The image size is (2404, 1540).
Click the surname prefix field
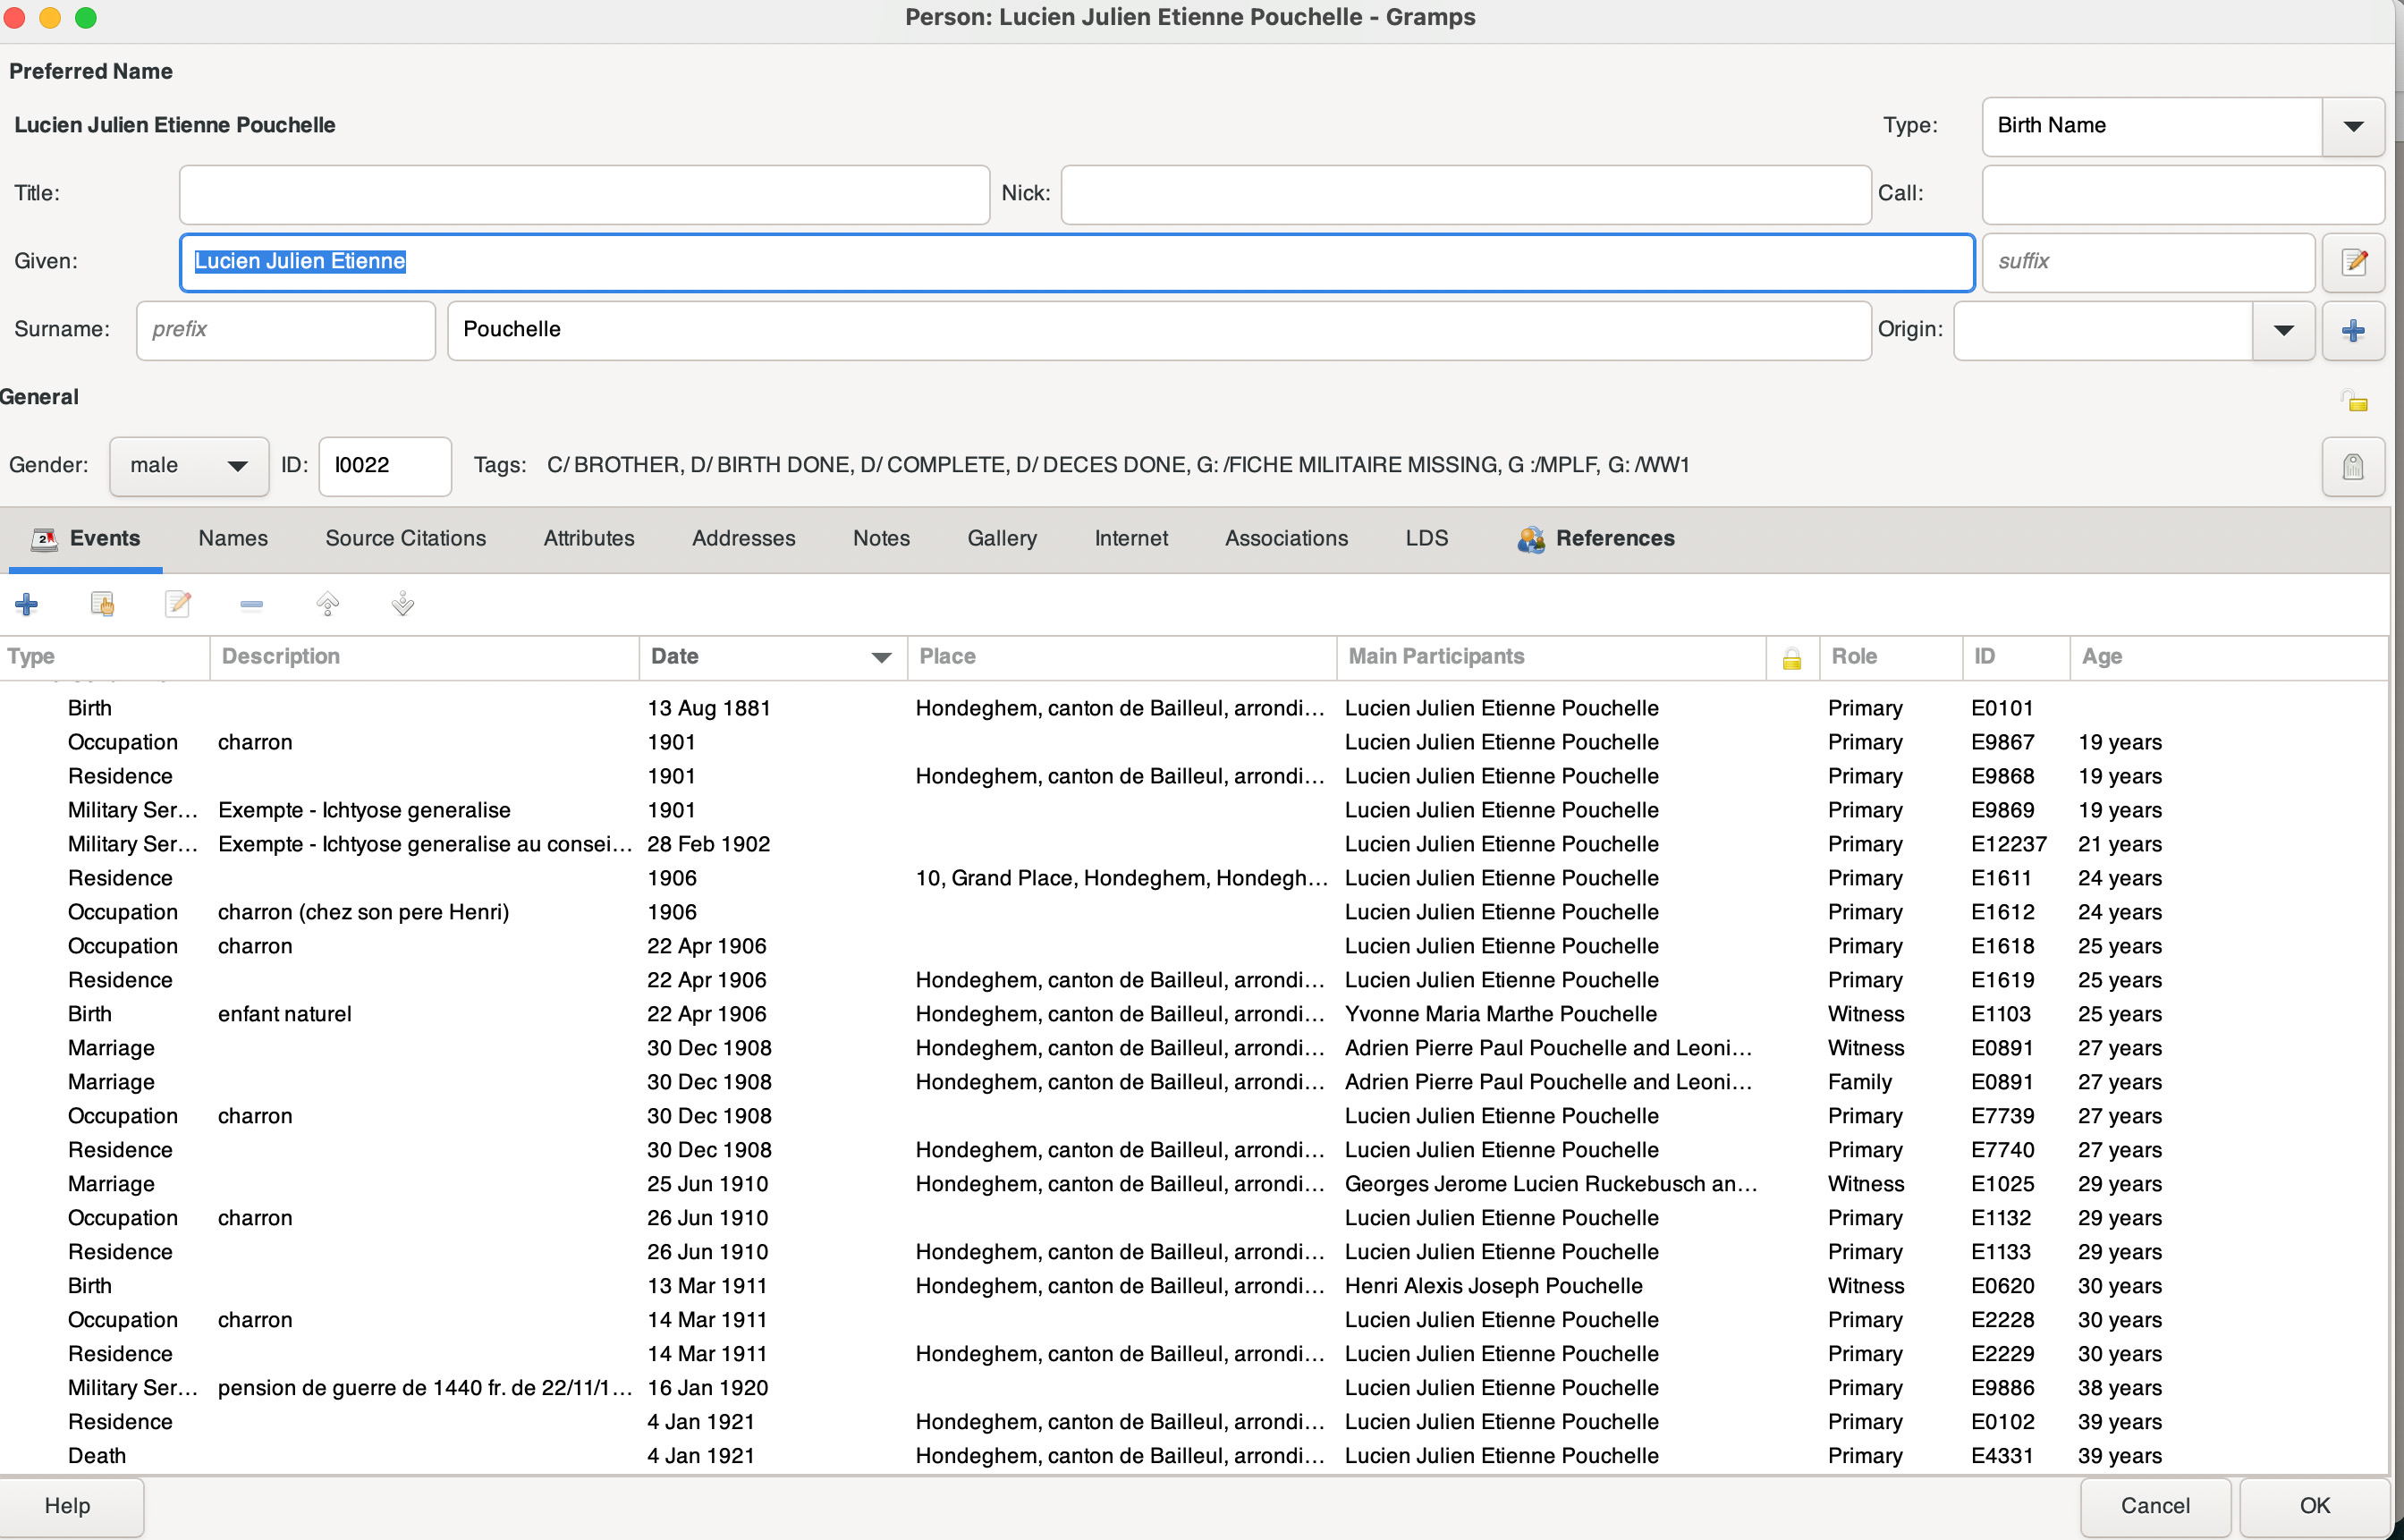(286, 330)
